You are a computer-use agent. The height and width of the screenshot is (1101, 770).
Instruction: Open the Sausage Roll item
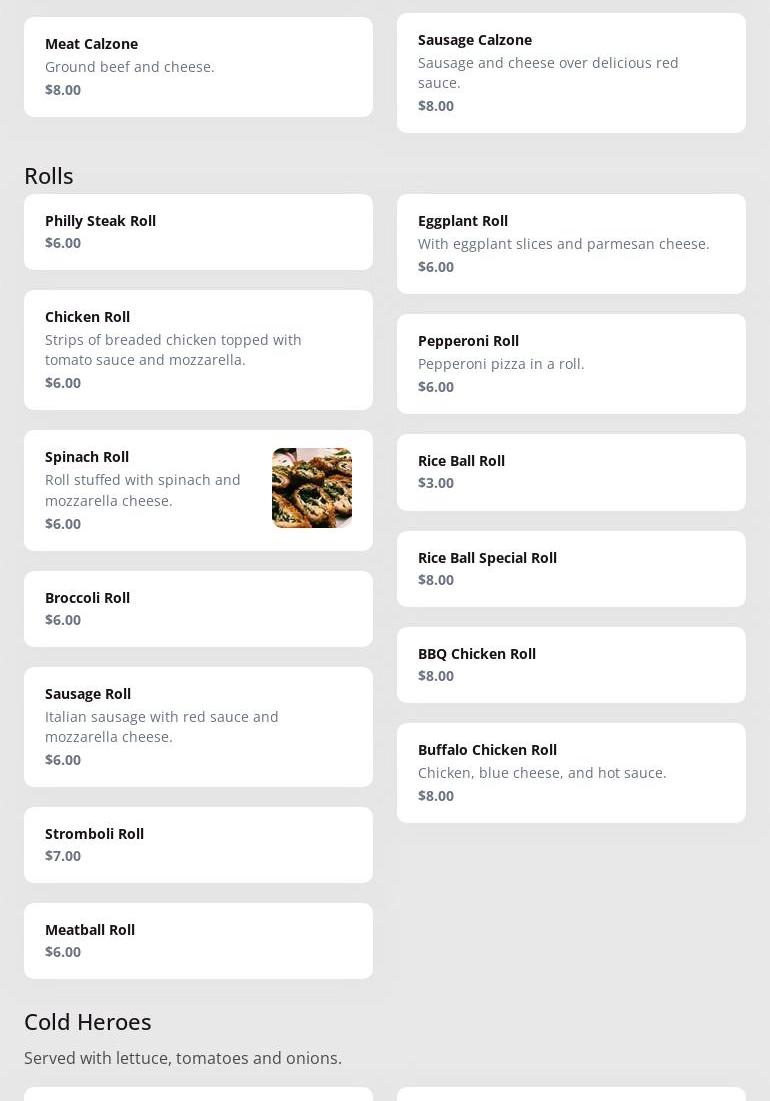pyautogui.click(x=198, y=727)
